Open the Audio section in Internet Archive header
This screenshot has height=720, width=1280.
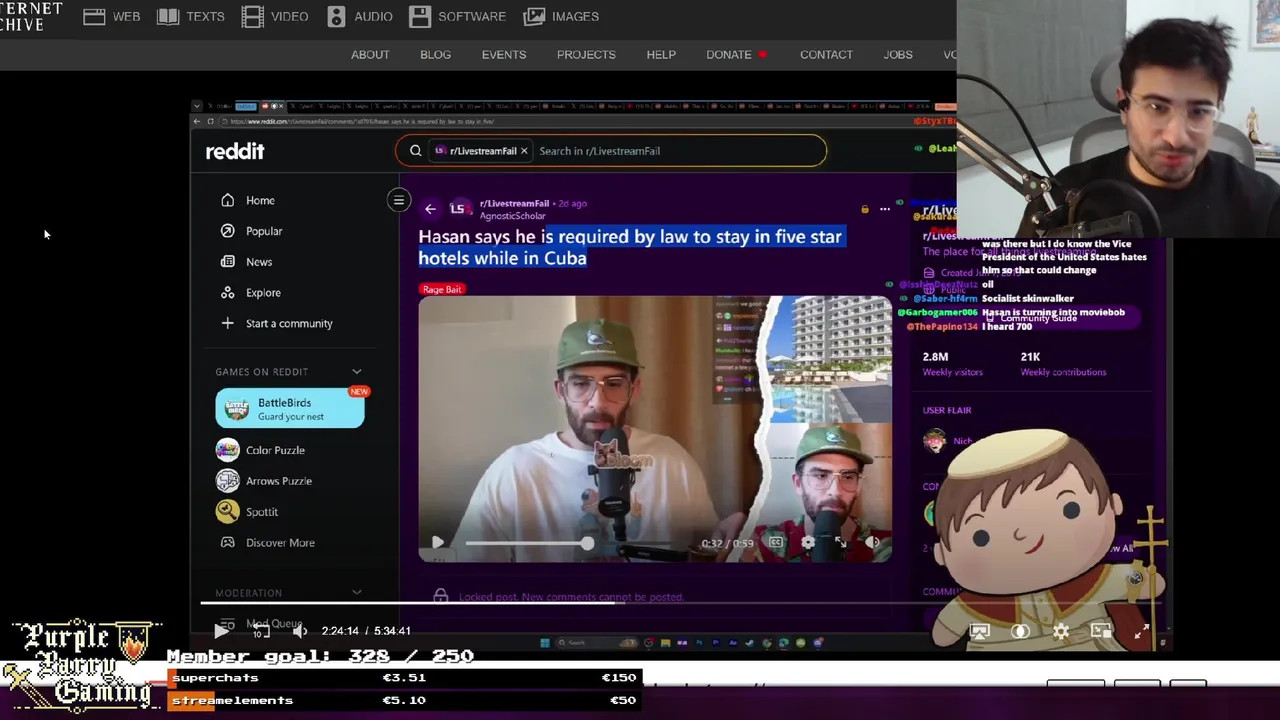(360, 16)
